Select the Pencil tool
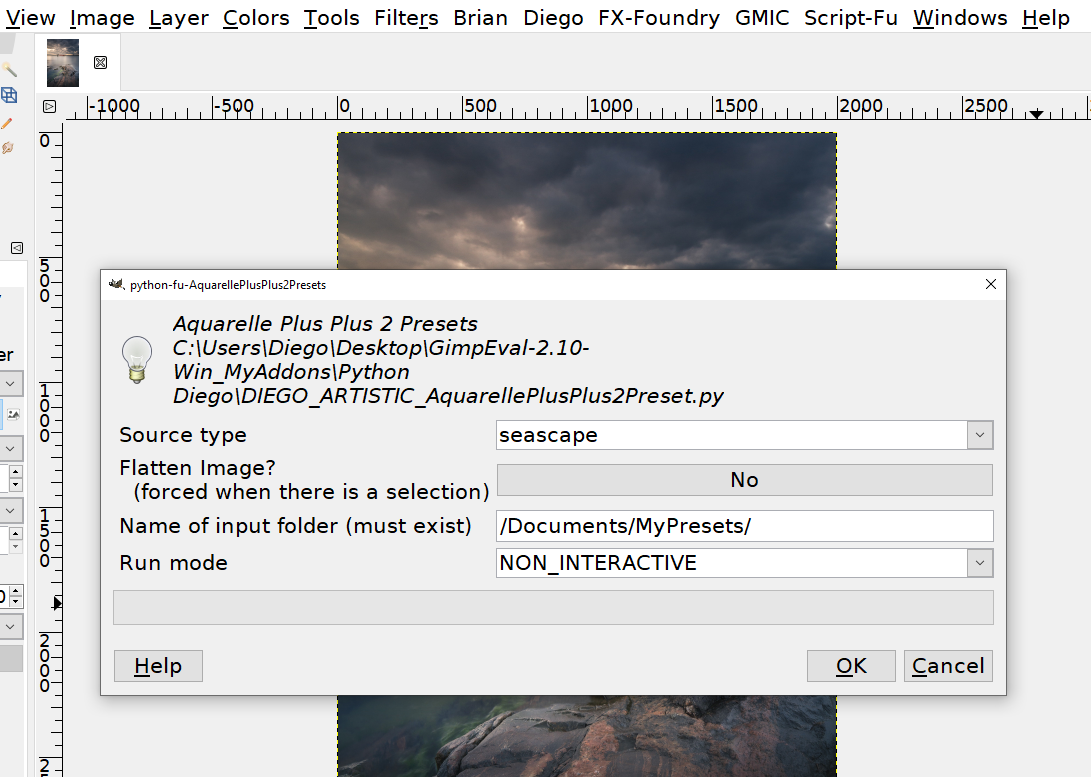 [x=7, y=123]
